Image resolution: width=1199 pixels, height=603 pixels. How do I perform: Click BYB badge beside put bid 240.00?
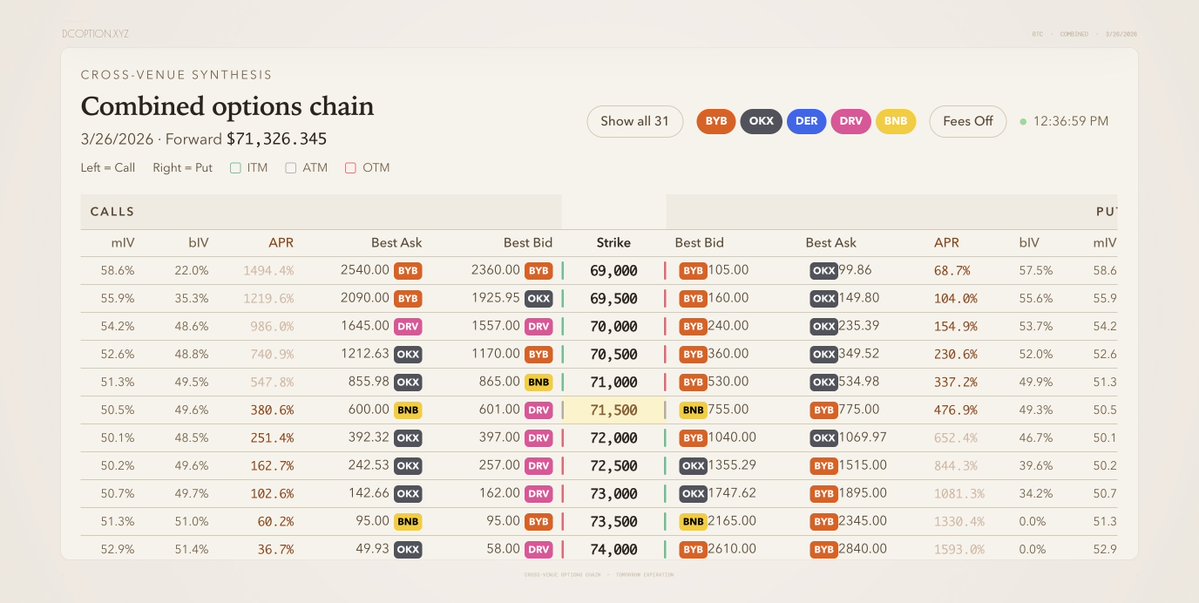coord(693,326)
